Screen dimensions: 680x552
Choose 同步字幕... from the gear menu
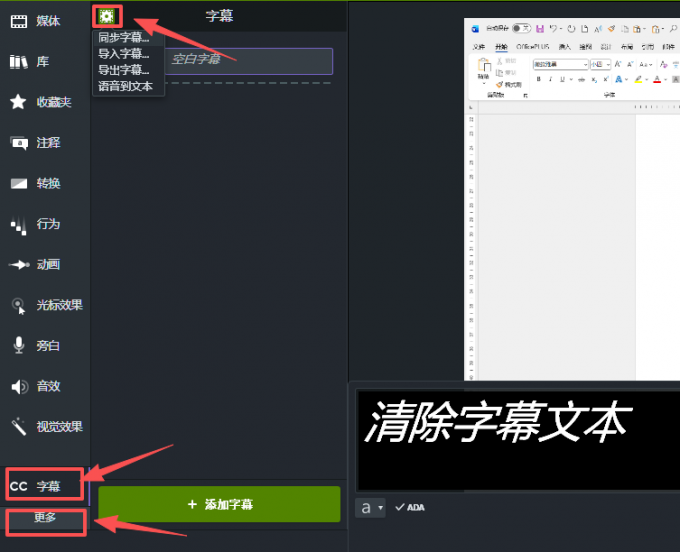[128, 38]
